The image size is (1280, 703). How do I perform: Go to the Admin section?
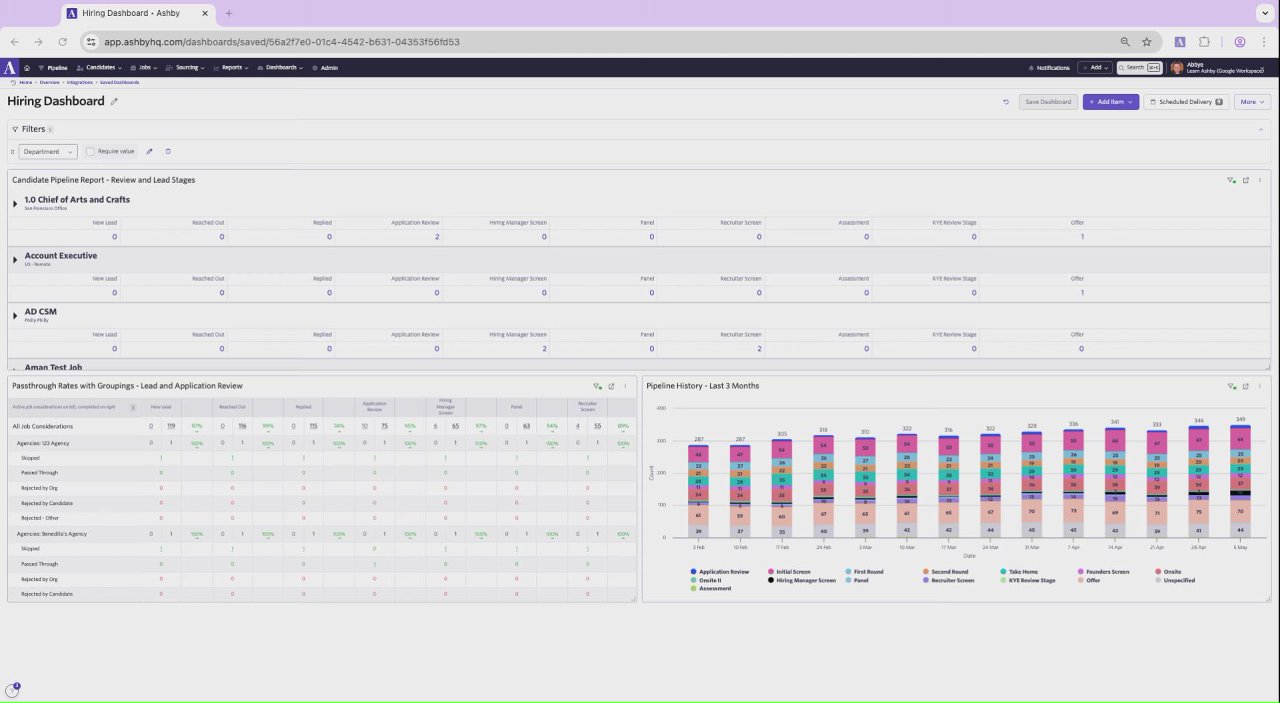[x=325, y=68]
